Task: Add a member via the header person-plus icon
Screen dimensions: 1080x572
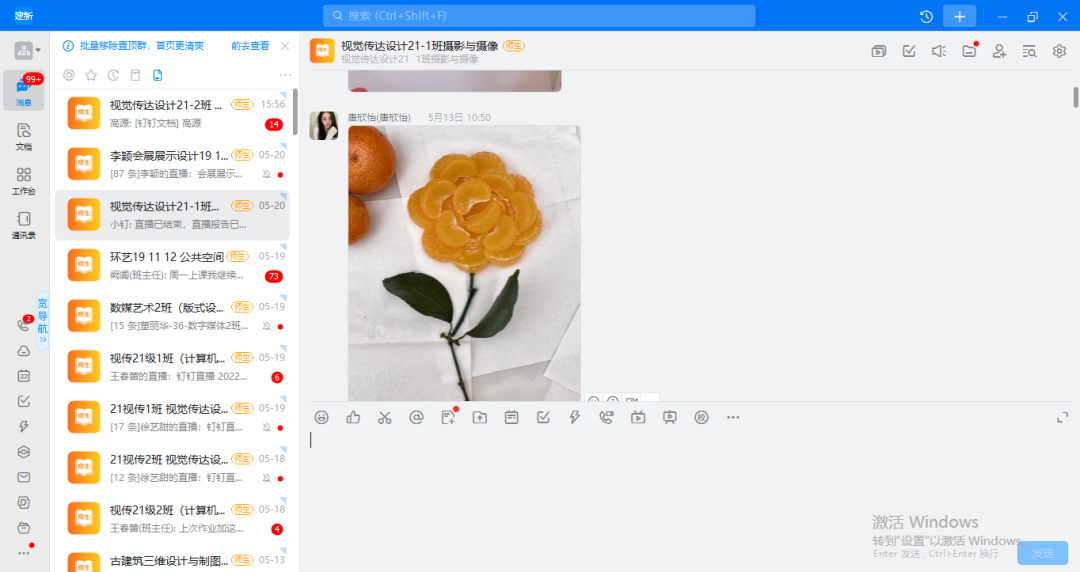Action: pos(999,51)
